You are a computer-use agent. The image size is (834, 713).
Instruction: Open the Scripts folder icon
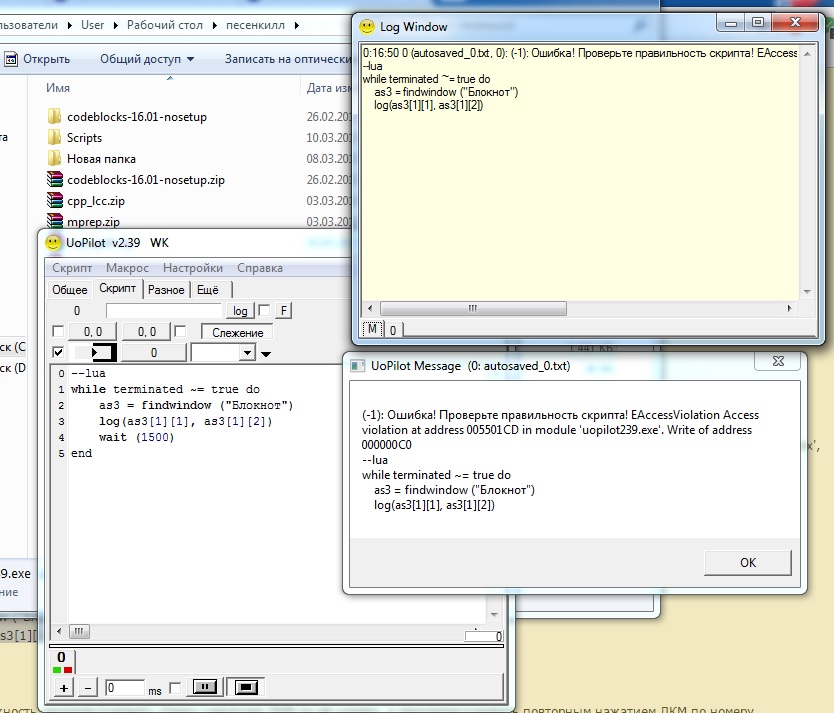(x=55, y=138)
